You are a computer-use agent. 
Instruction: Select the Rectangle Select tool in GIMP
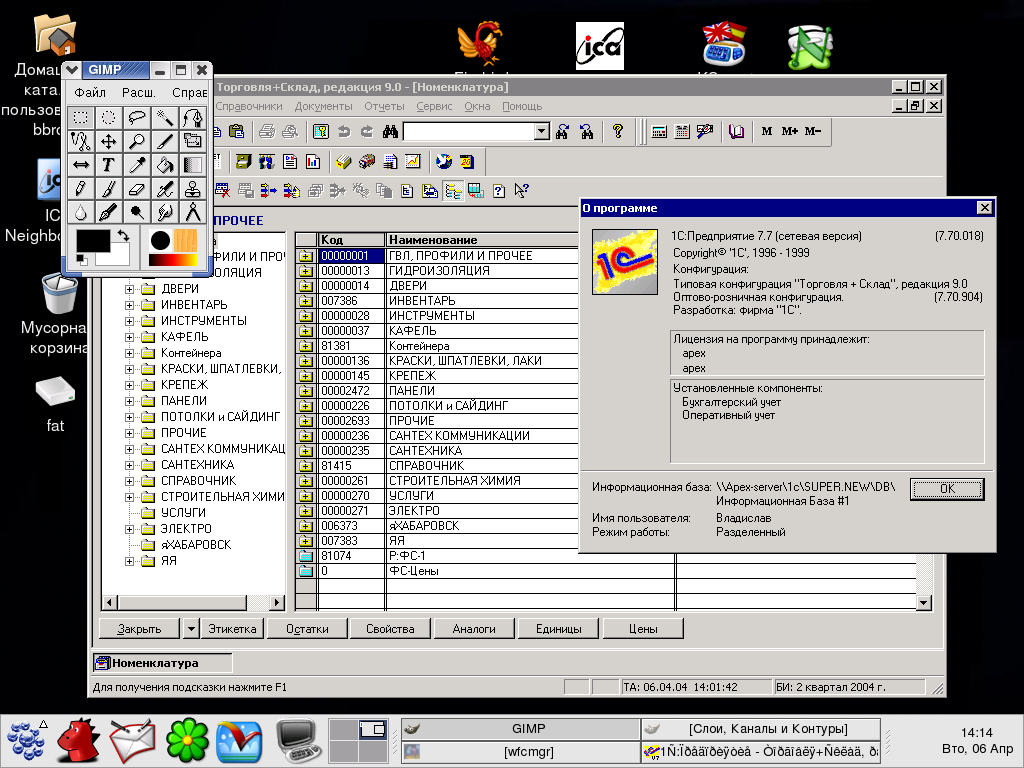tap(80, 118)
